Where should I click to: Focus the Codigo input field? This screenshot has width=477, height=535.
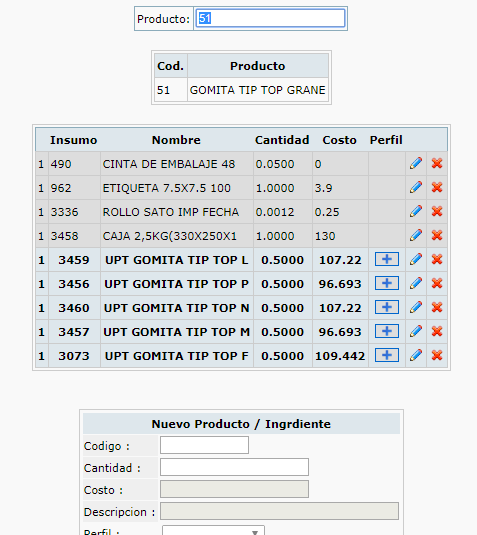tap(204, 445)
